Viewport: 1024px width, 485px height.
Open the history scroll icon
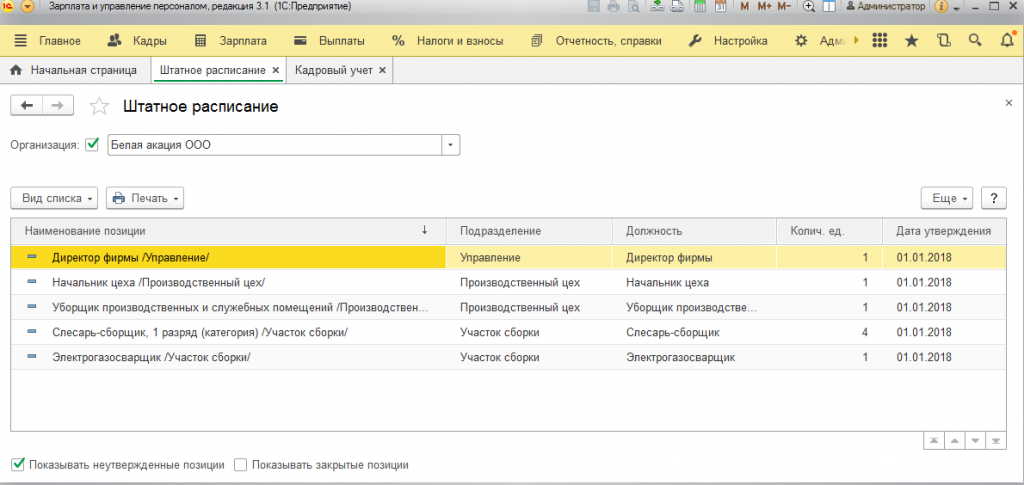click(x=943, y=41)
